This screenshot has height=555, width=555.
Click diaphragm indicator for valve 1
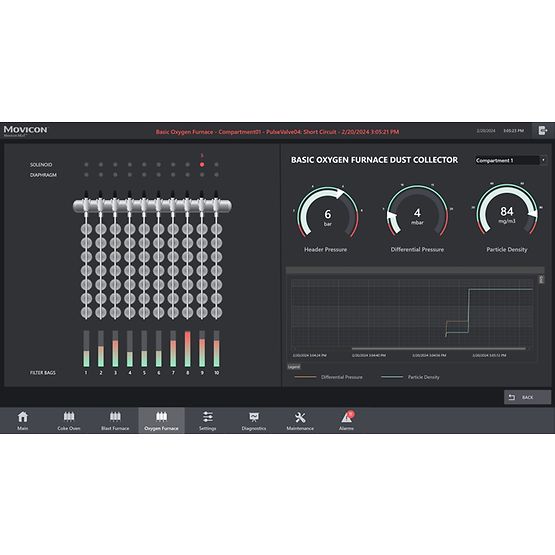[x=86, y=175]
